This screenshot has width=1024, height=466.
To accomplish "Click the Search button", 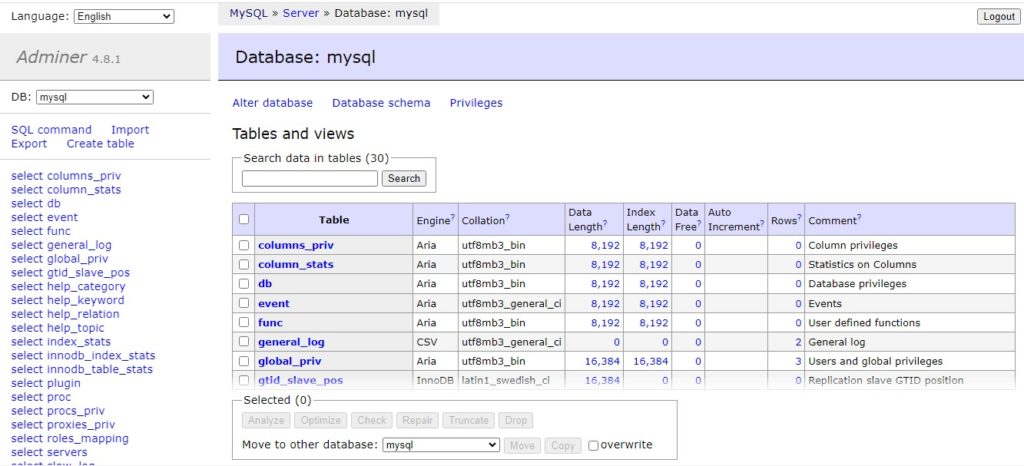I will 404,178.
